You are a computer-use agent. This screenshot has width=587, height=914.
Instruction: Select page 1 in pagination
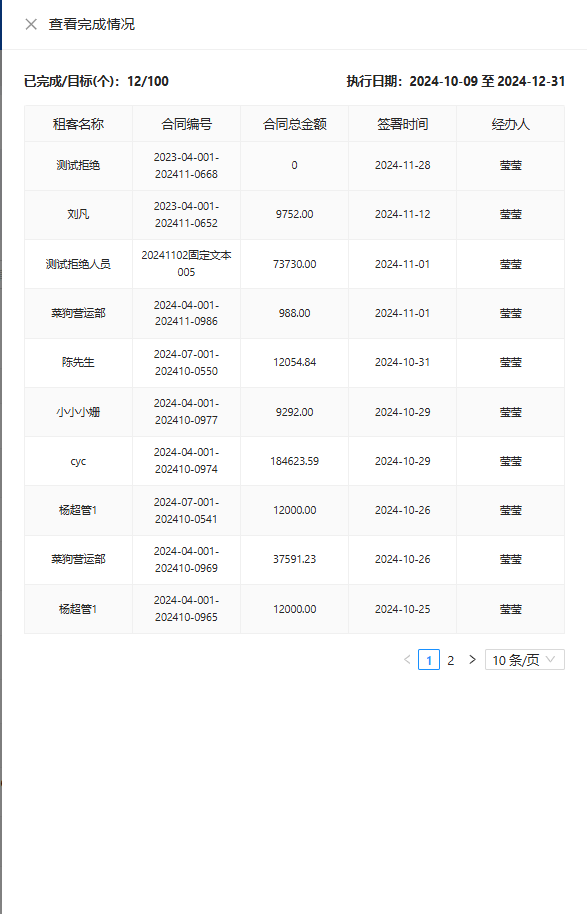click(x=429, y=660)
